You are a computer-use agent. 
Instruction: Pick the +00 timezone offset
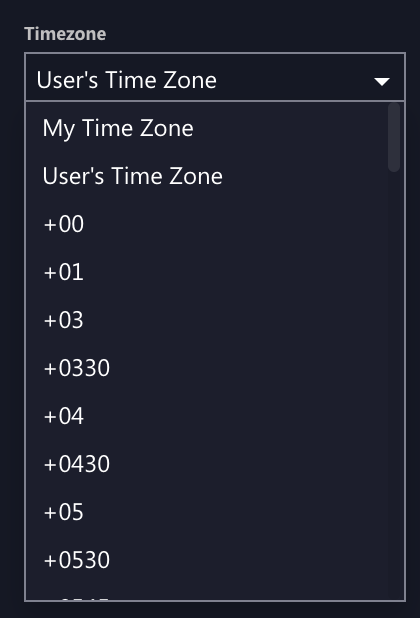tap(206, 224)
